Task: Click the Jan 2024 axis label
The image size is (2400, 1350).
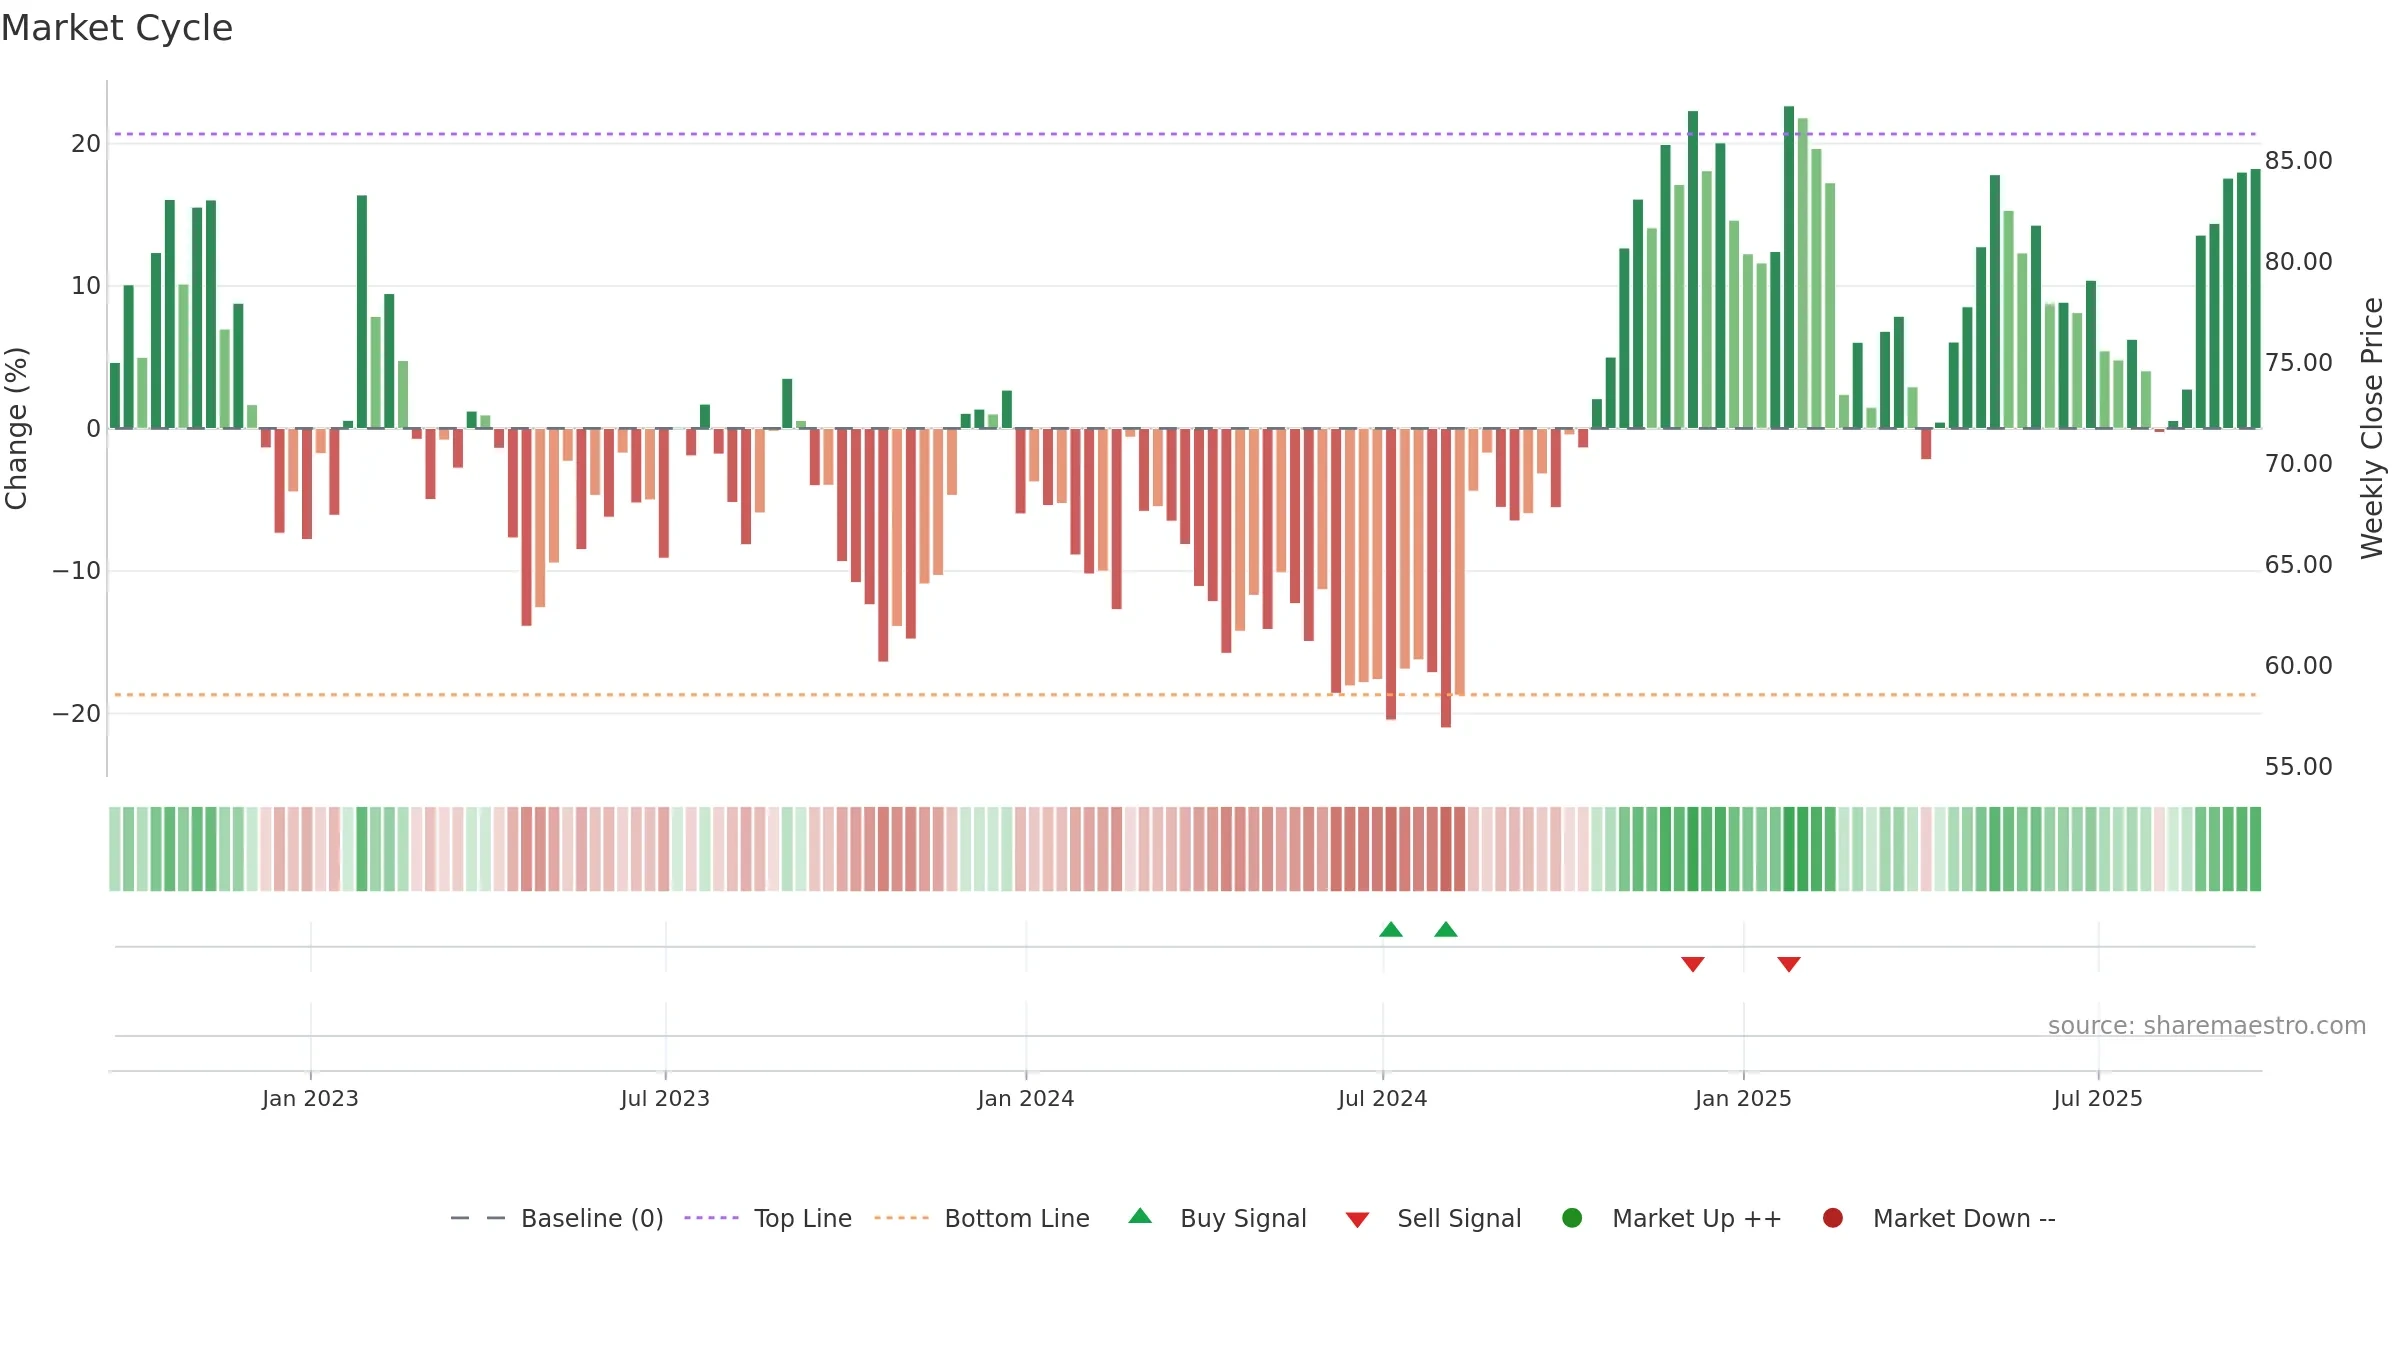Action: tap(1026, 1098)
